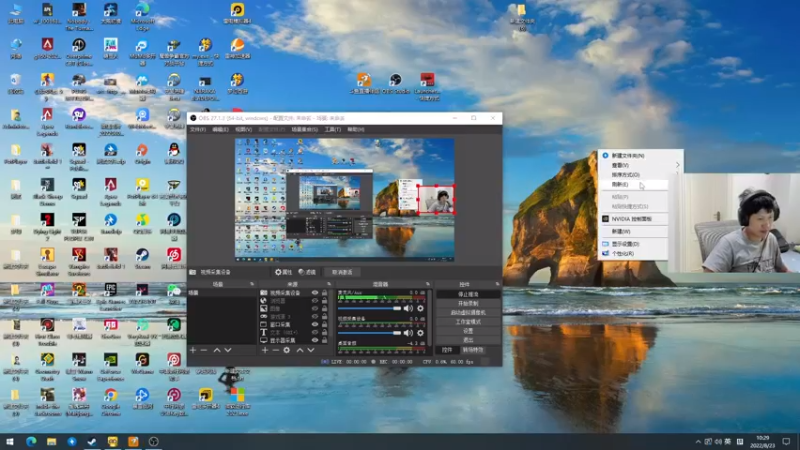
Task: Click Start Virtual Camera button
Action: [x=468, y=313]
